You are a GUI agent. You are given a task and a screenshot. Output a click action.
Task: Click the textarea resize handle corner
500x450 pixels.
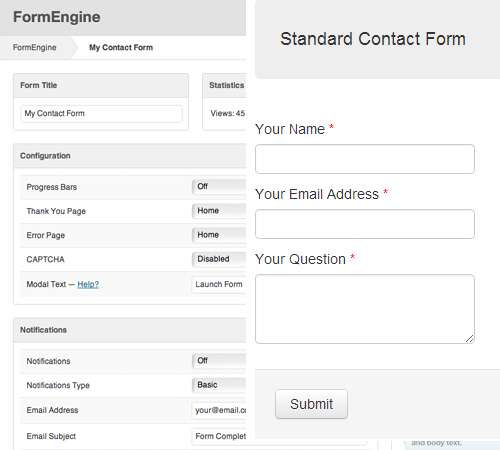pos(470,339)
